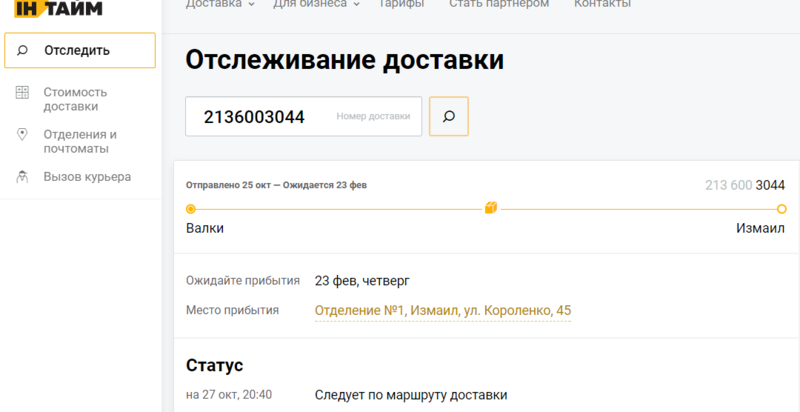Open Стоимость доставки via its calculator icon
Viewport: 800px width, 412px height.
(22, 93)
